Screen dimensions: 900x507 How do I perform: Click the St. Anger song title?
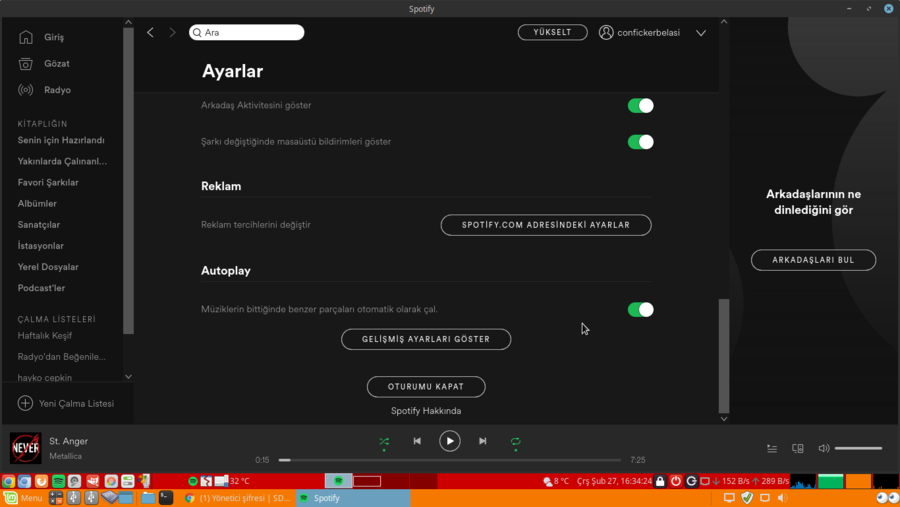(x=68, y=442)
